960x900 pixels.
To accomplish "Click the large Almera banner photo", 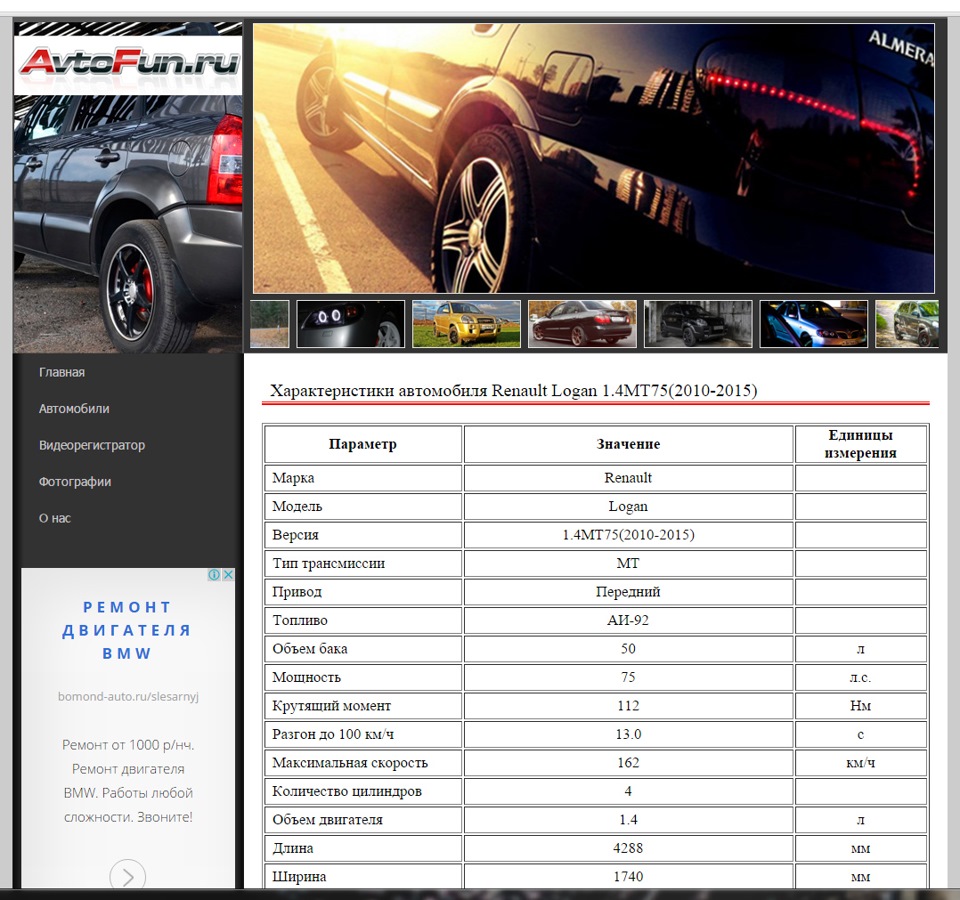I will coord(593,159).
